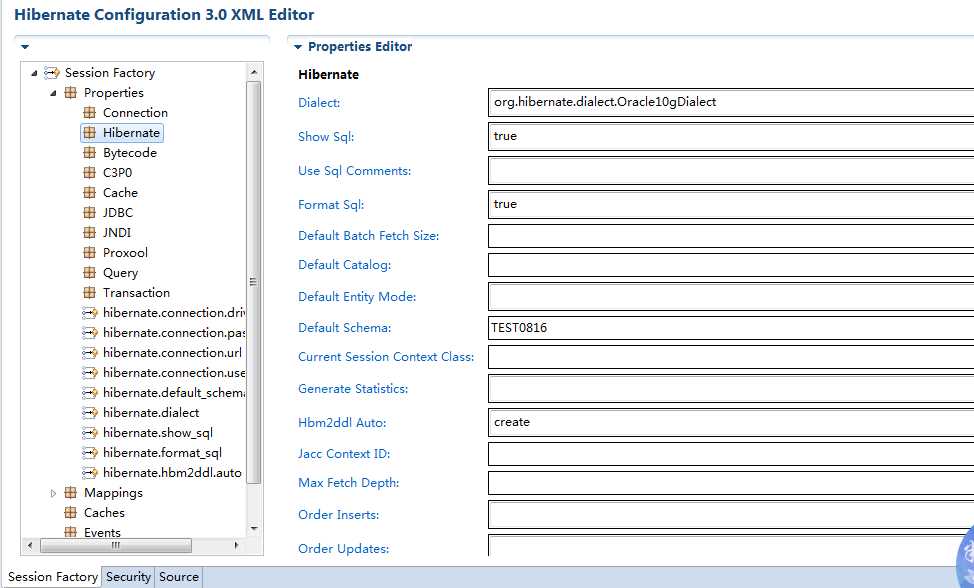Click the JDBC grid icon
This screenshot has width=974, height=588.
pos(89,212)
